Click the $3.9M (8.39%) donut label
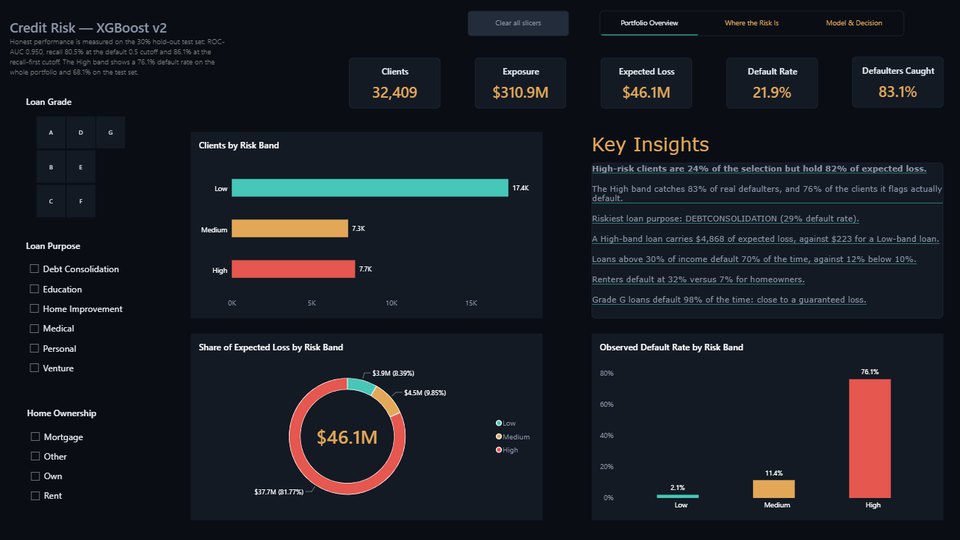Viewport: 960px width, 540px height. tap(393, 373)
